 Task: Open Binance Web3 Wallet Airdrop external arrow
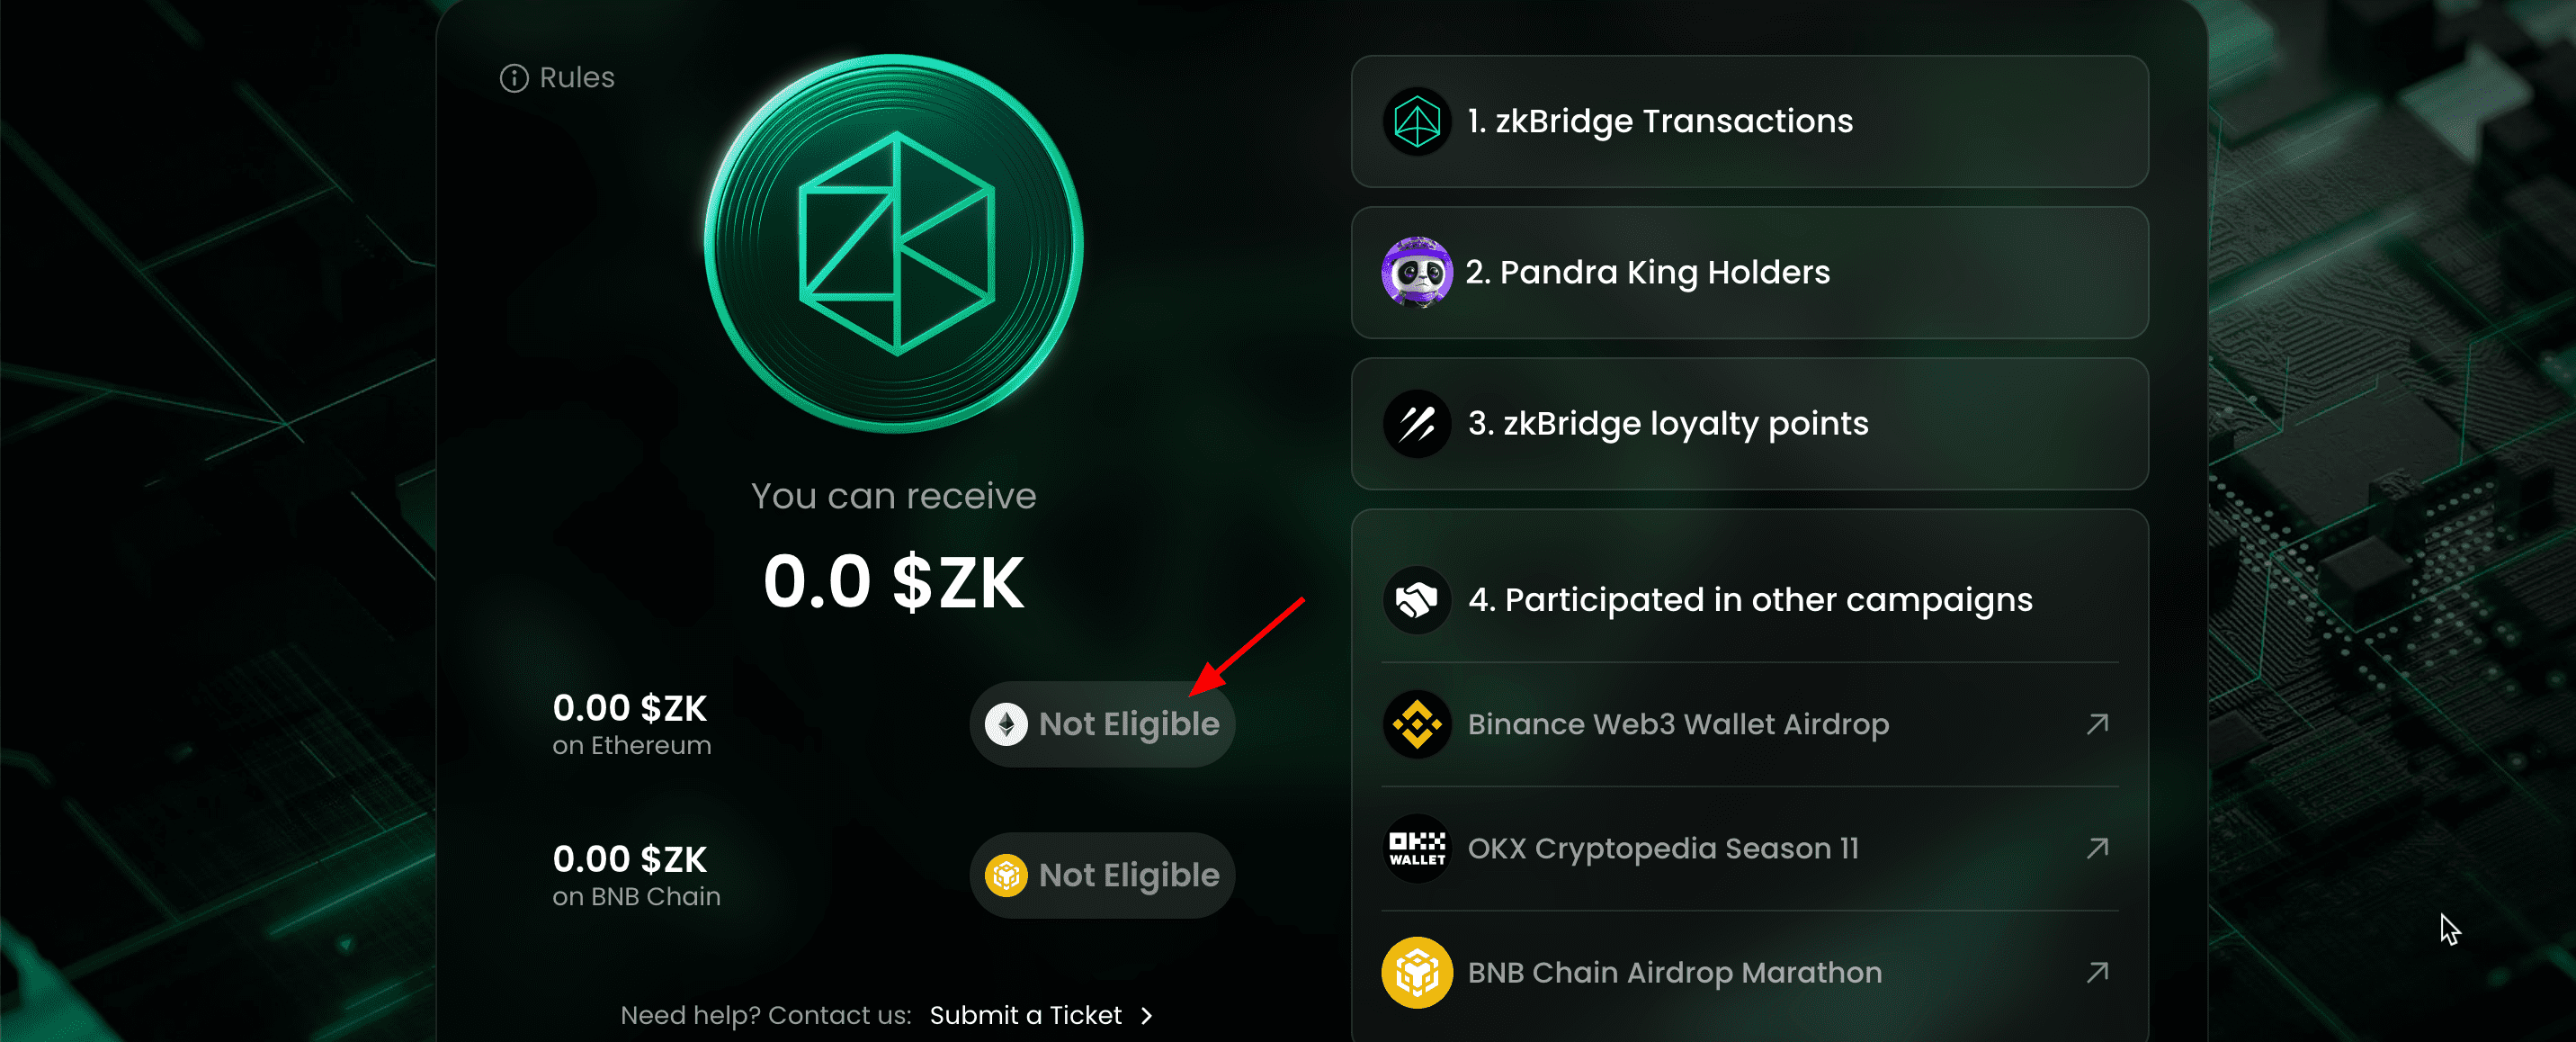click(x=2098, y=723)
